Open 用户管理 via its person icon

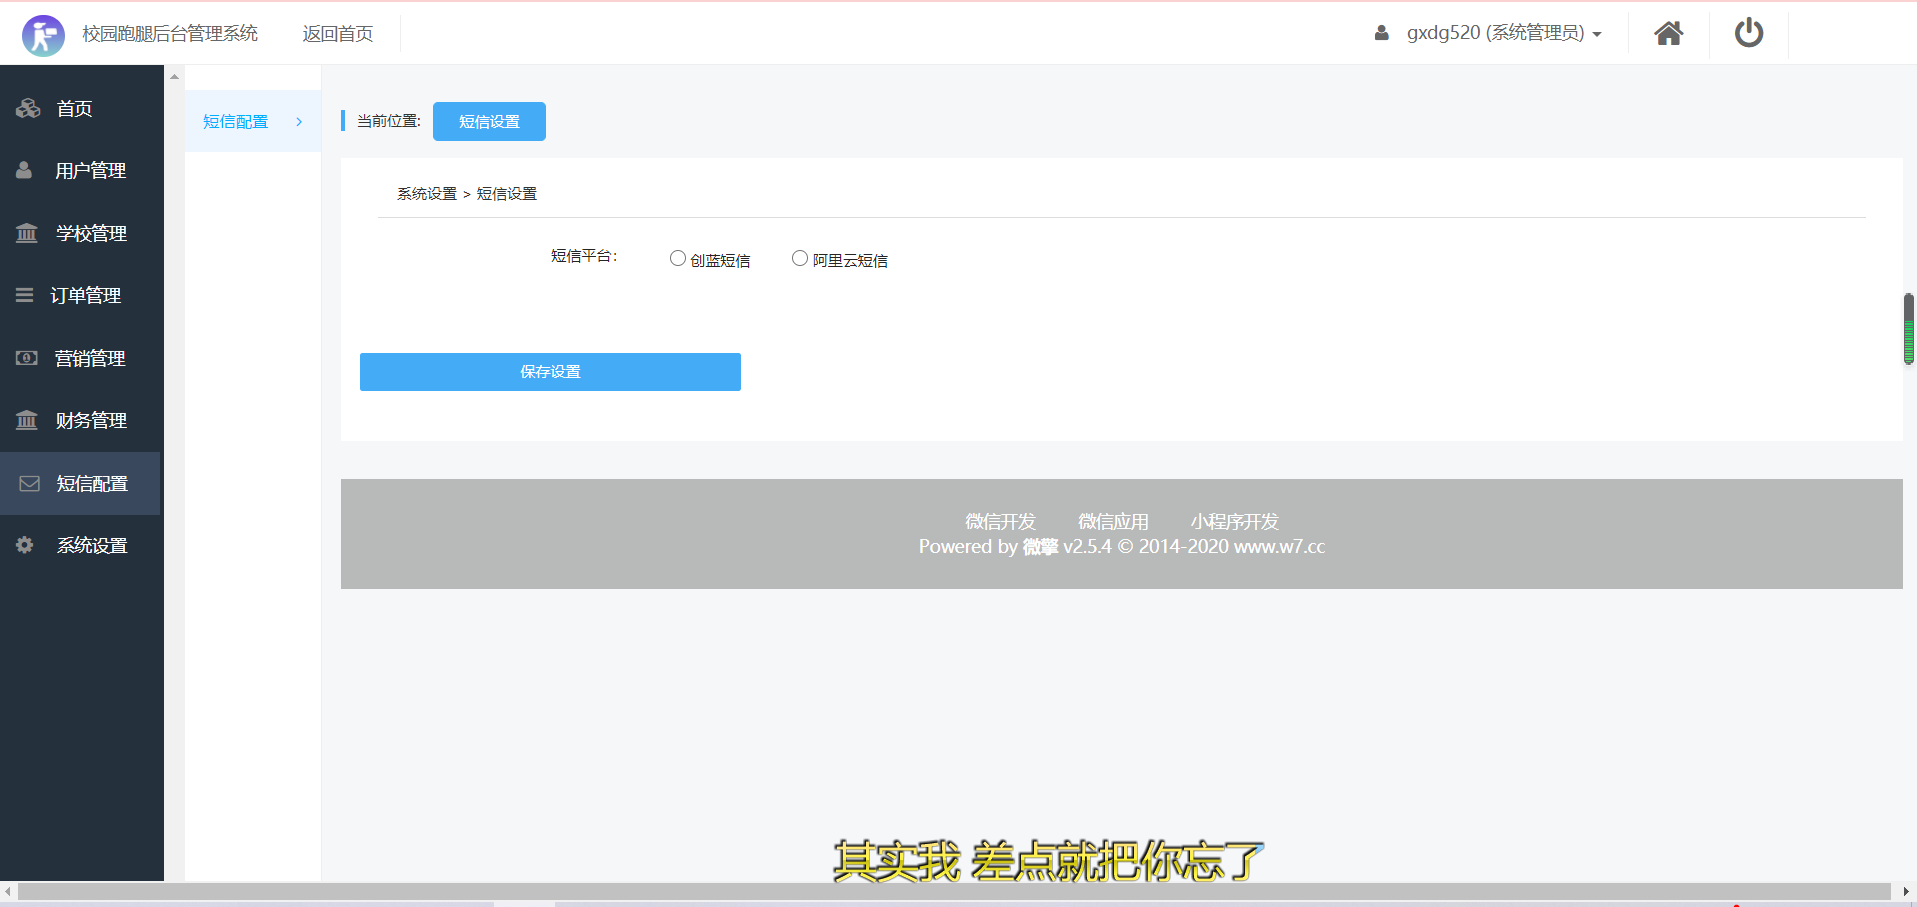(24, 170)
